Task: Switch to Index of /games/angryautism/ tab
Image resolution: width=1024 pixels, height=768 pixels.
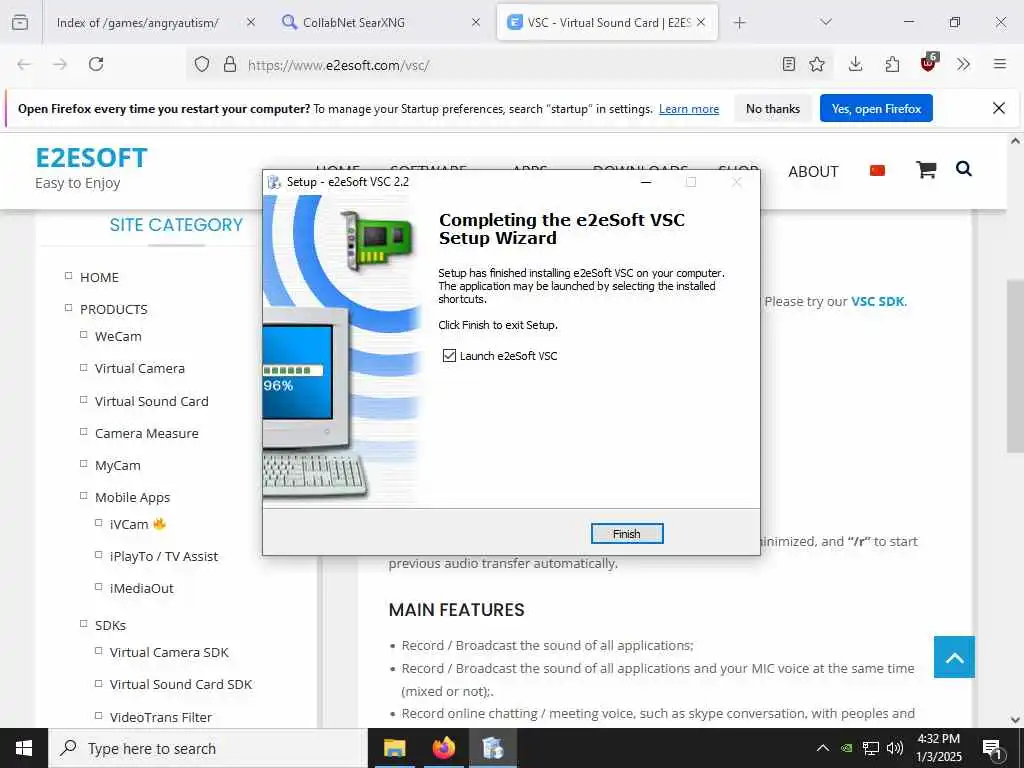Action: click(138, 22)
